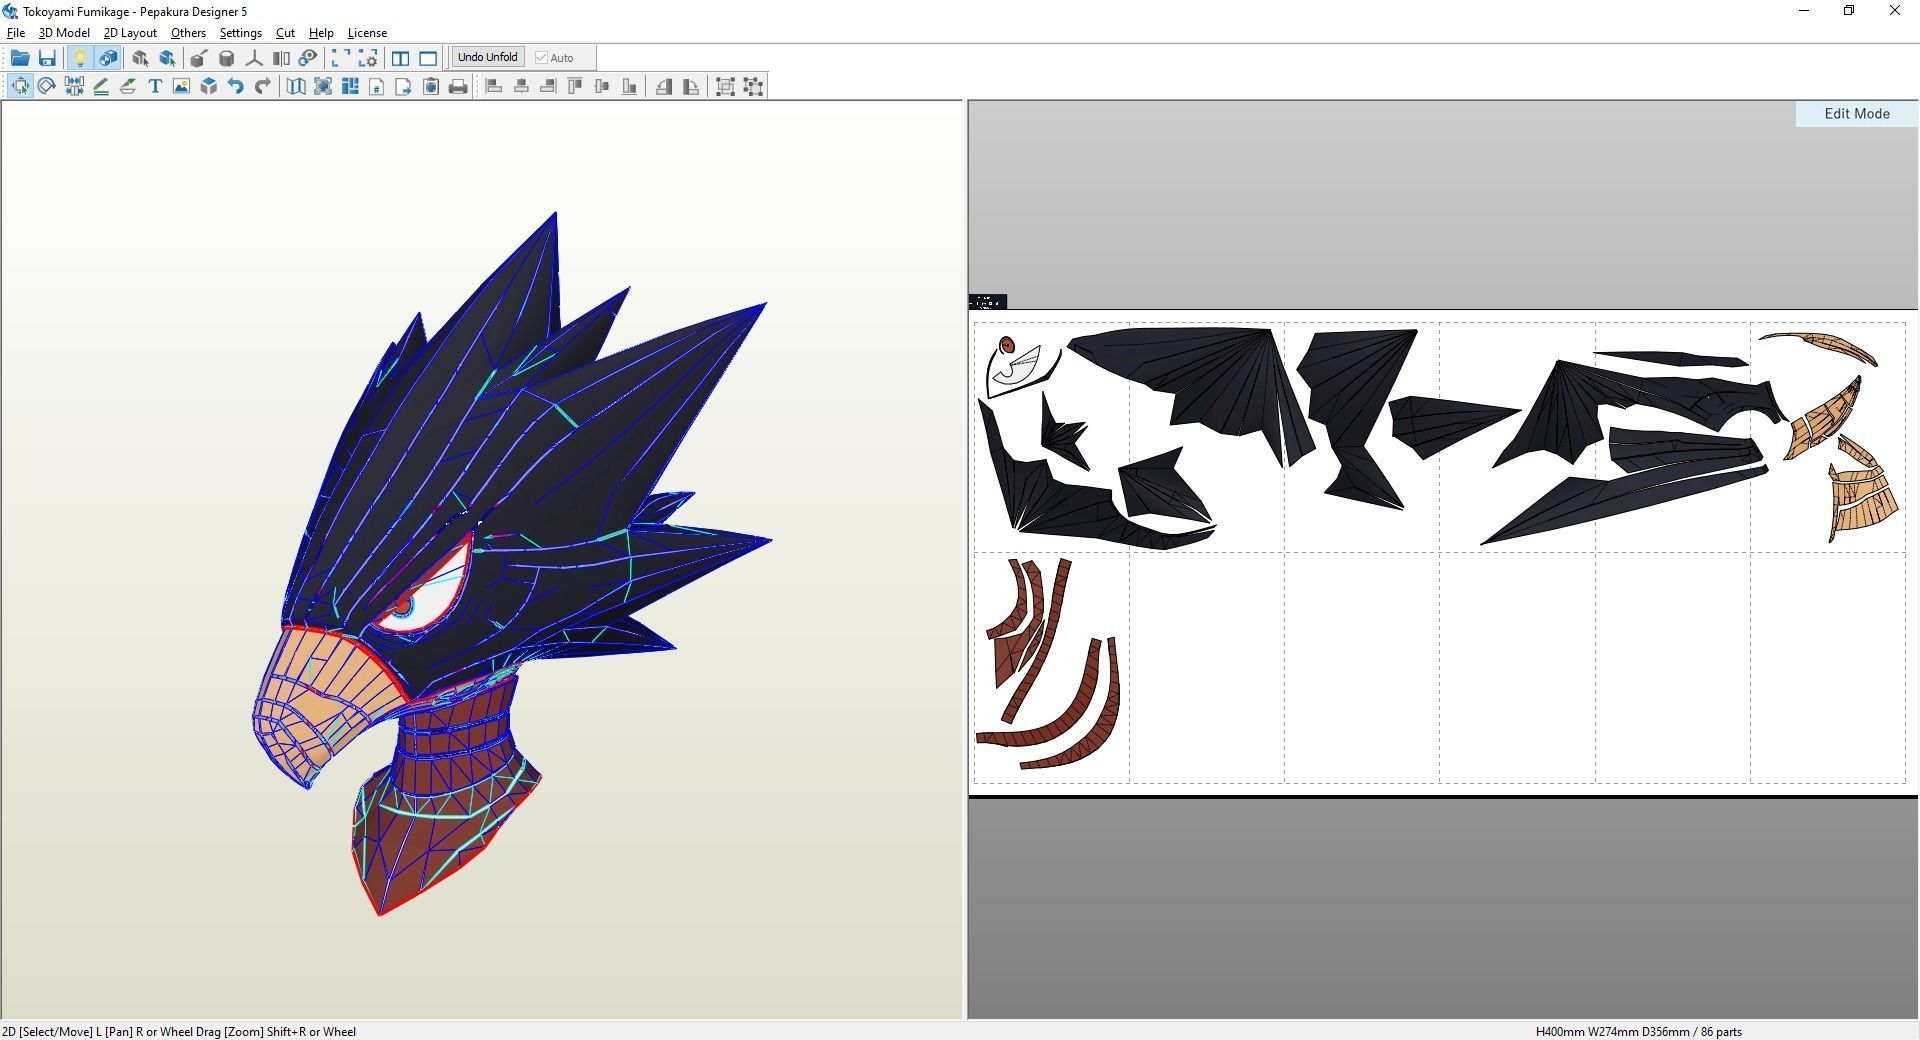Open the Cut menu
The image size is (1920, 1040).
[285, 33]
